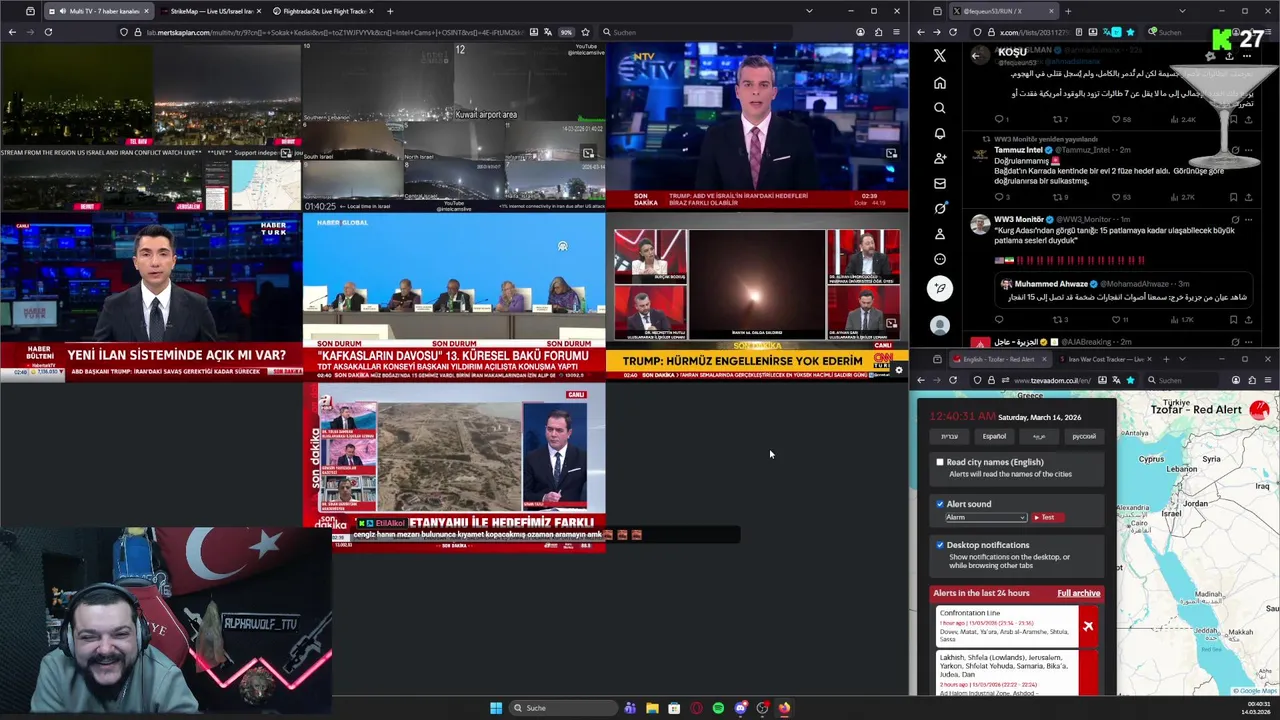
Task: Enable Read city names (English) checkbox
Action: pyautogui.click(x=940, y=462)
